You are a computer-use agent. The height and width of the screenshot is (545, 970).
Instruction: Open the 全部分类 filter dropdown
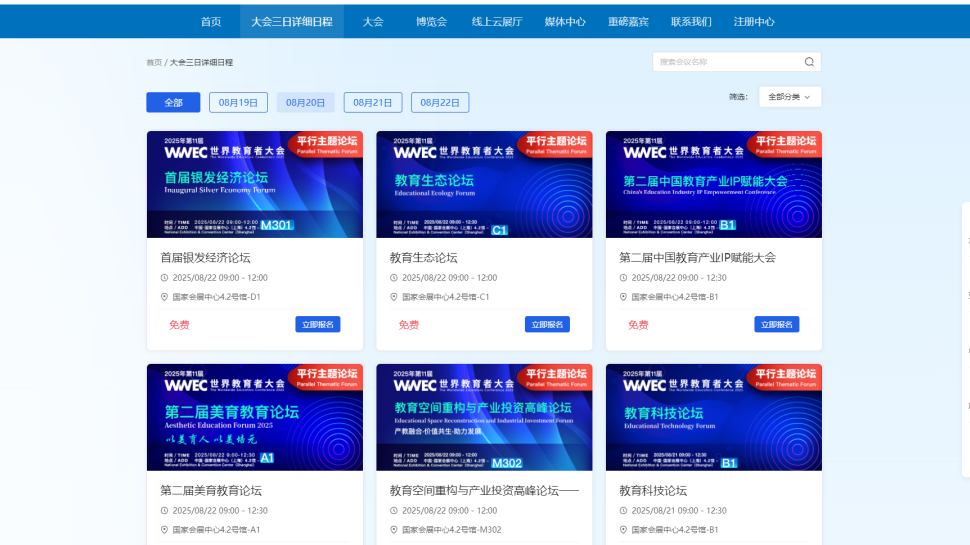[790, 97]
